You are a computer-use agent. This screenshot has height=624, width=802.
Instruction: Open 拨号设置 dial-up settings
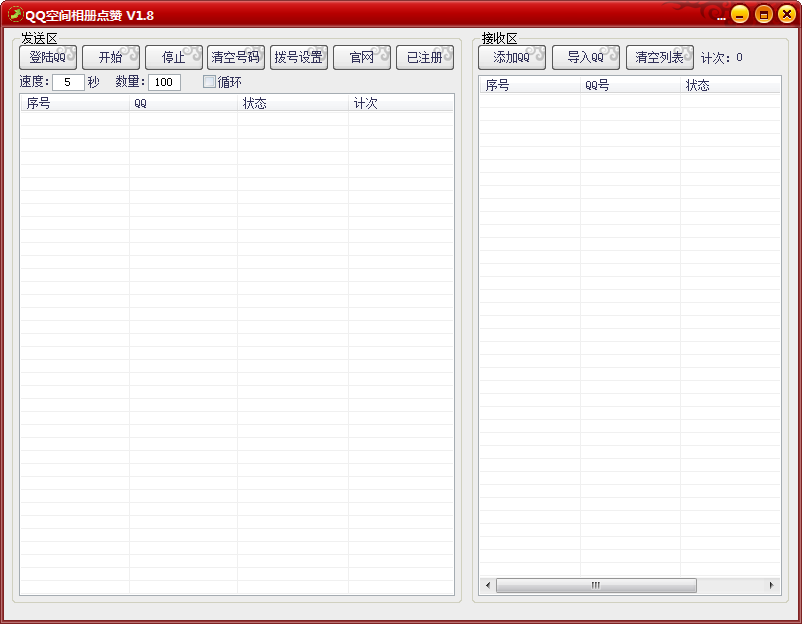299,57
